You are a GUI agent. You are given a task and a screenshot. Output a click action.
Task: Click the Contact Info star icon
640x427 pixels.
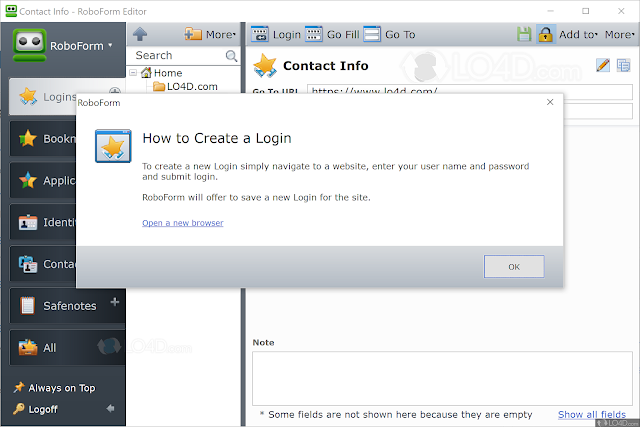(265, 65)
